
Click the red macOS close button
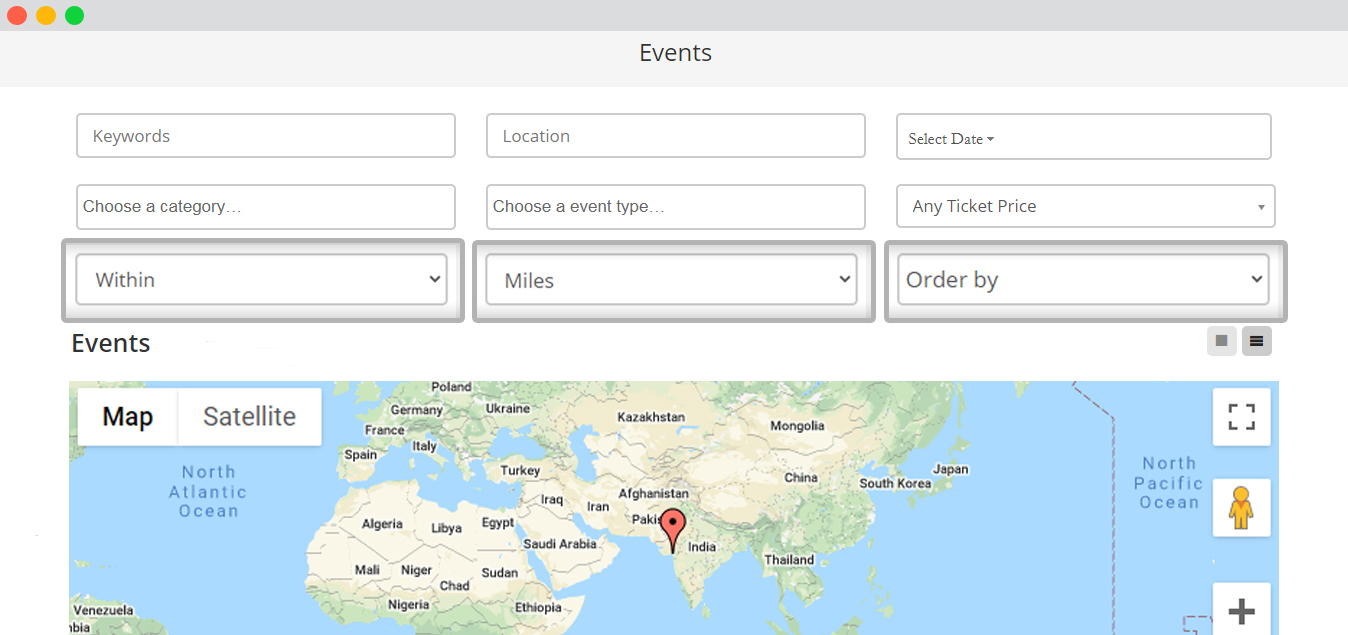tap(17, 16)
